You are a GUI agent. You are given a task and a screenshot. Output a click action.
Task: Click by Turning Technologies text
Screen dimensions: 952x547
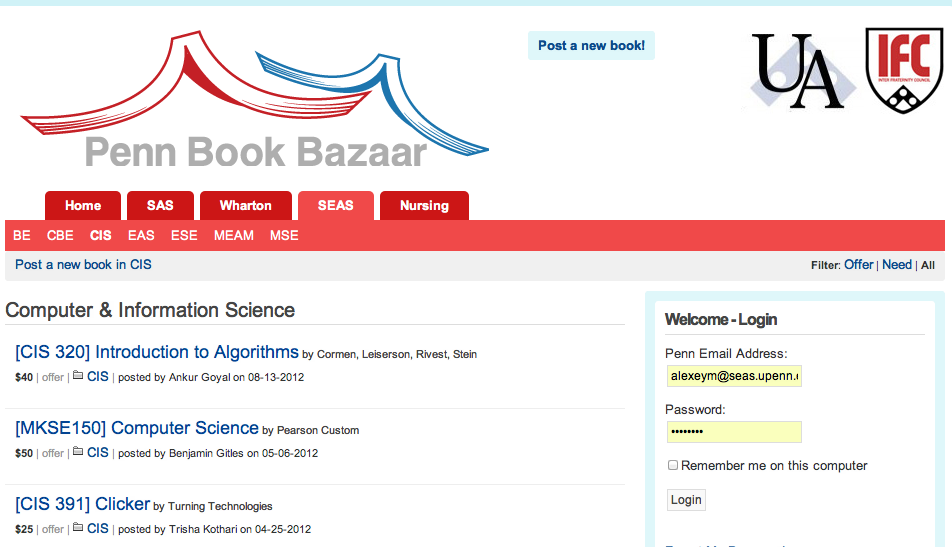(x=213, y=506)
